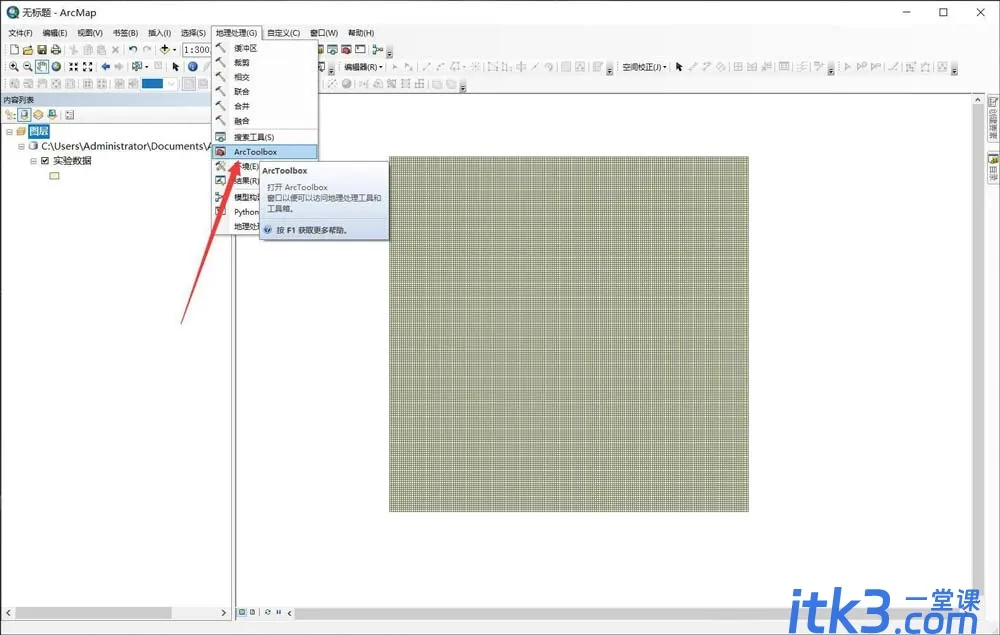Expand the blue fill color dropdown arrow
Screen dimensions: 1000x635
tap(171, 84)
